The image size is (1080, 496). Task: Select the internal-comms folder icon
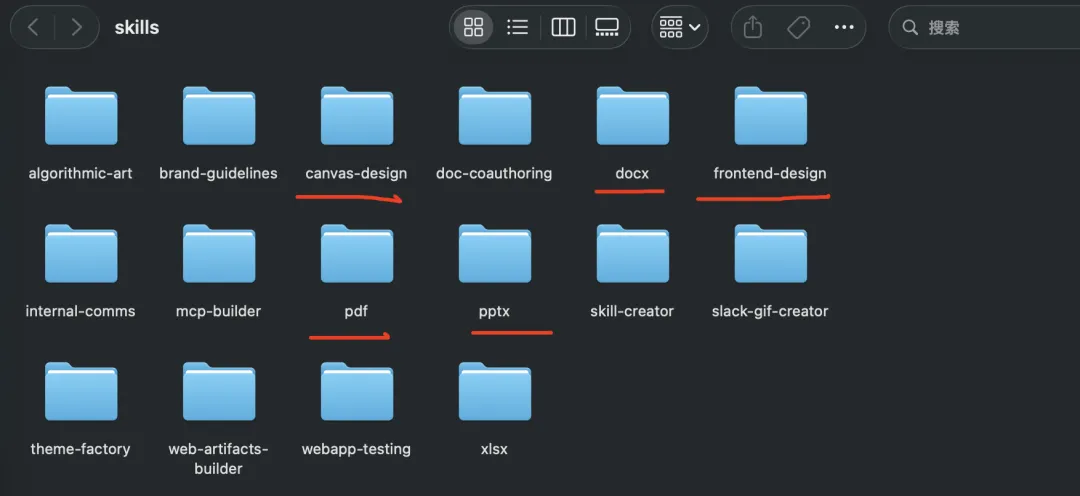pyautogui.click(x=81, y=254)
